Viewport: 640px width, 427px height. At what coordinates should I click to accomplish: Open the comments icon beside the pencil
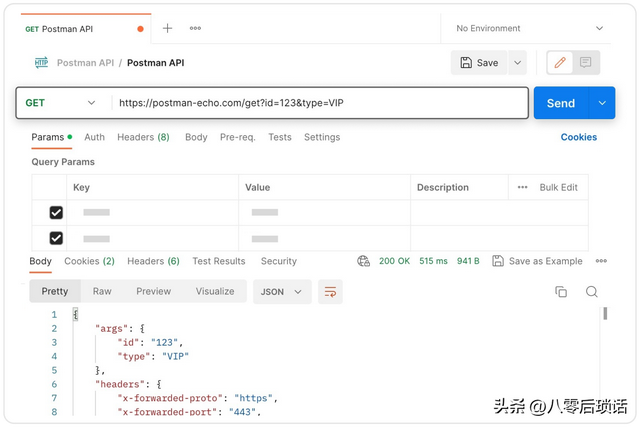586,62
